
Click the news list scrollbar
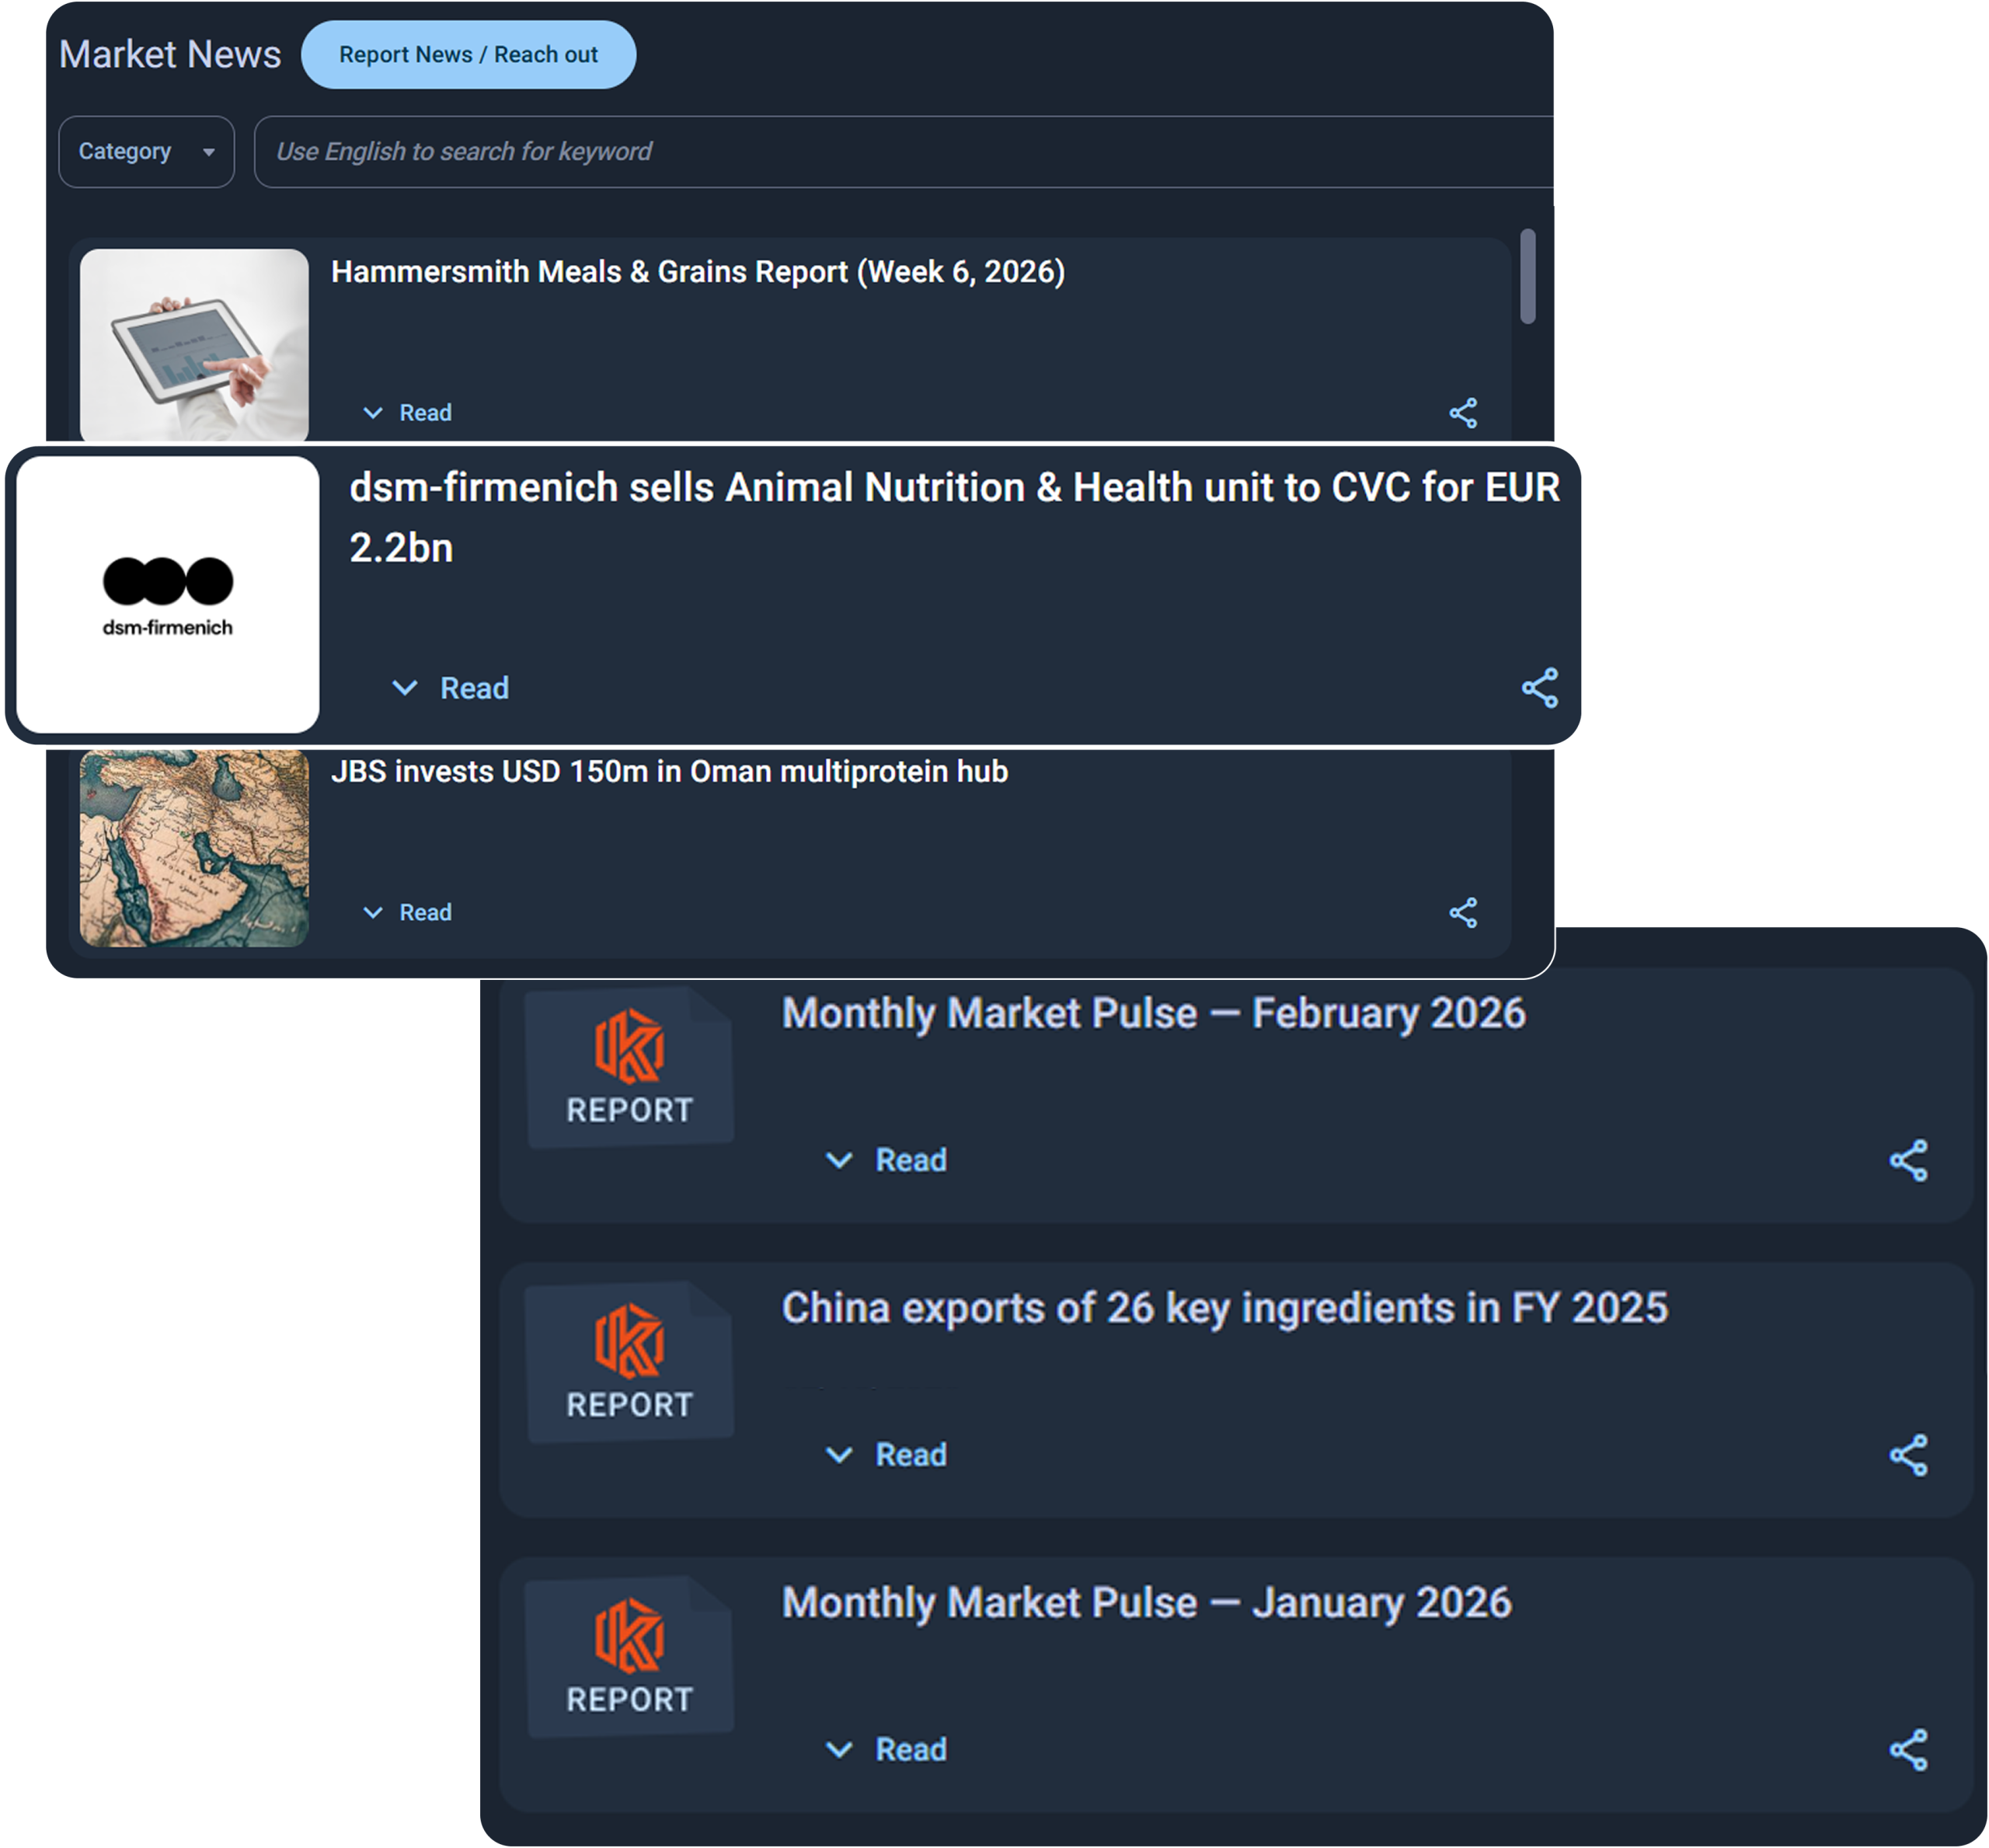point(1527,277)
